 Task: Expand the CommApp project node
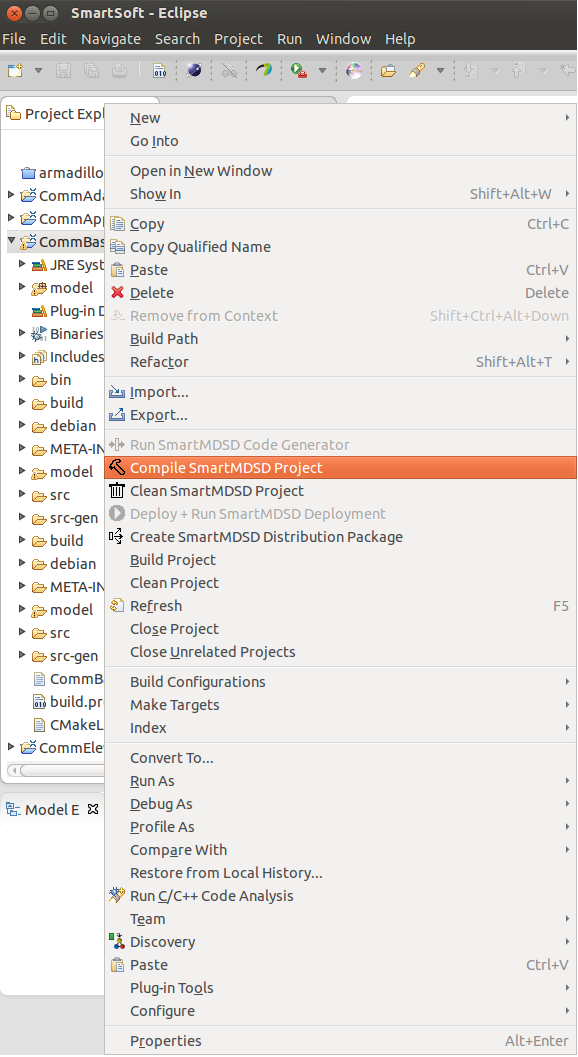(x=11, y=218)
